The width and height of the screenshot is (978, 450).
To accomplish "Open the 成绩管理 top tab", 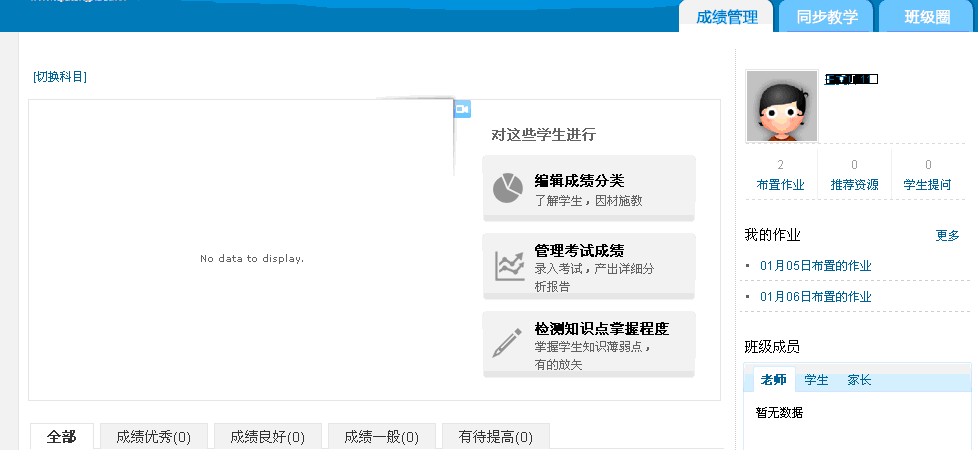I will (x=726, y=17).
